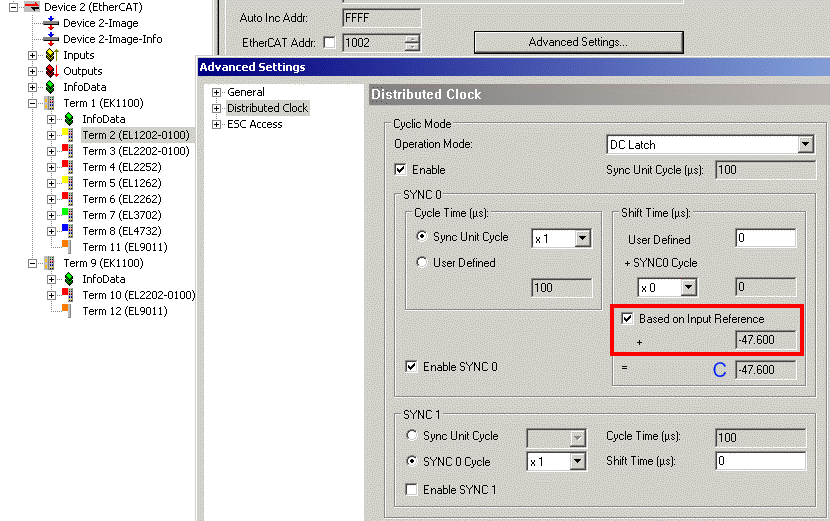Image resolution: width=830 pixels, height=521 pixels.
Task: Click the EtherCAT Addr 1002 field
Action: click(374, 42)
